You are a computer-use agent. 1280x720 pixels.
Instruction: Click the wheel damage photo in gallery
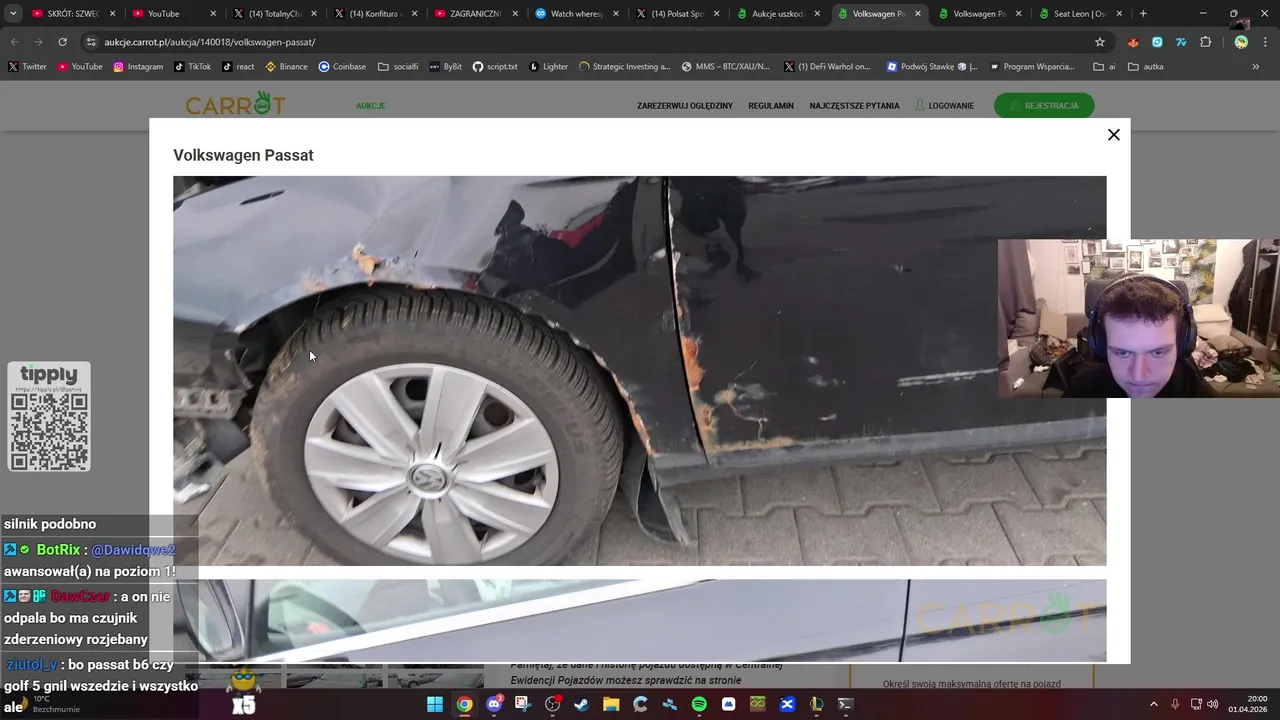(x=640, y=371)
